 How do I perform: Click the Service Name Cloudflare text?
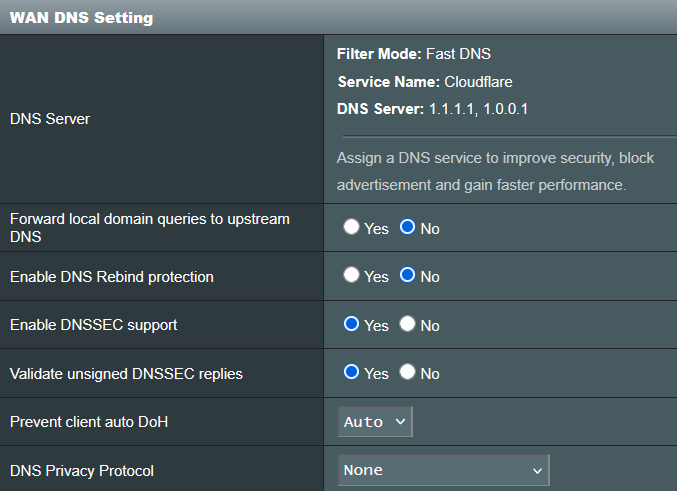coord(424,81)
